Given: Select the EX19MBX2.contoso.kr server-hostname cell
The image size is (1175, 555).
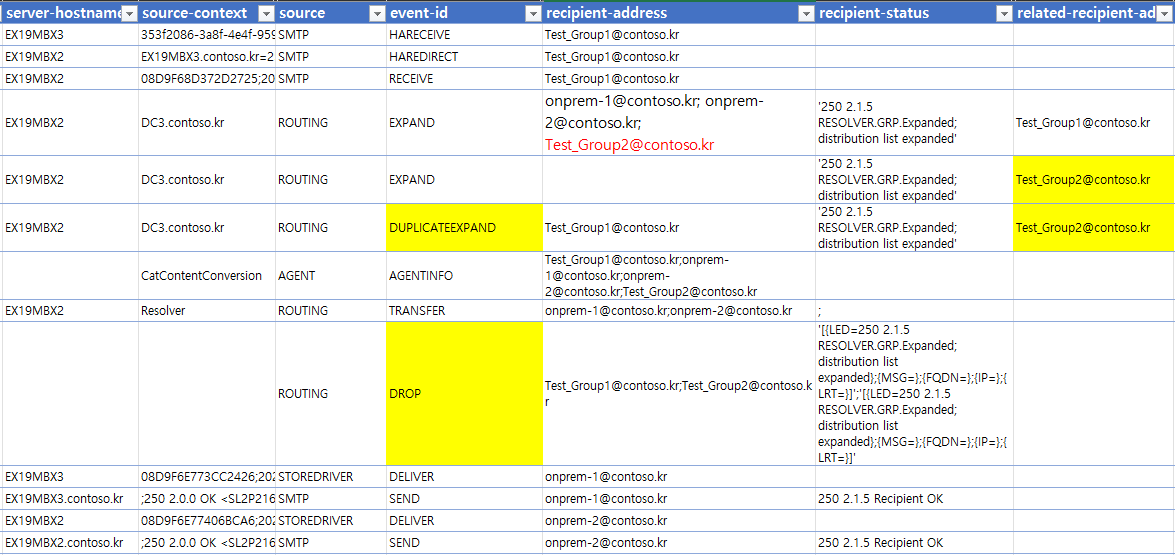Looking at the screenshot, I should (x=70, y=542).
